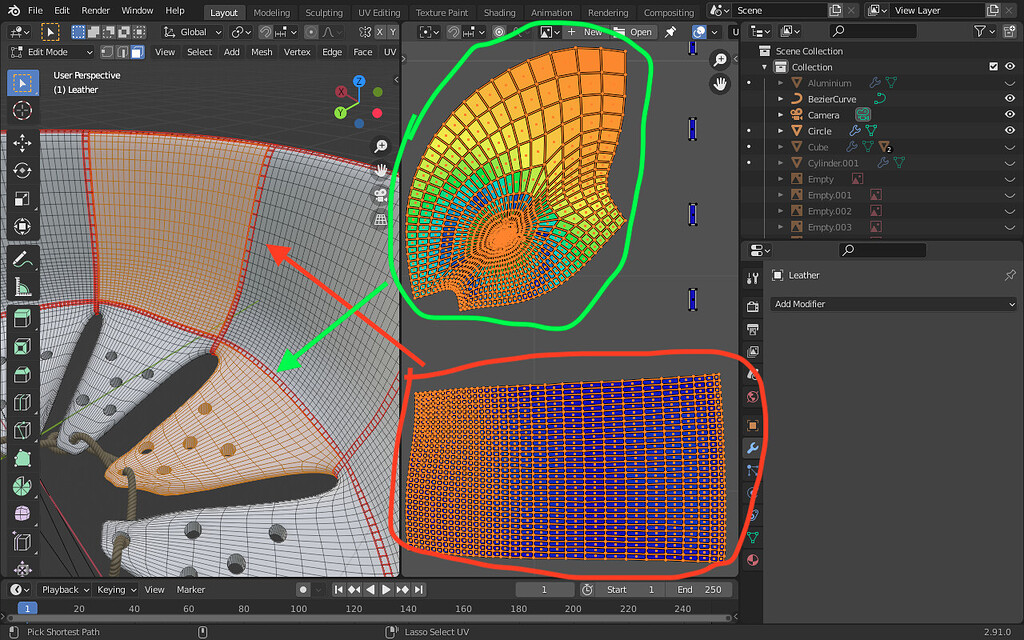The width and height of the screenshot is (1024, 640).
Task: Click the 3D viewport zoom magnifier icon
Action: tap(381, 146)
